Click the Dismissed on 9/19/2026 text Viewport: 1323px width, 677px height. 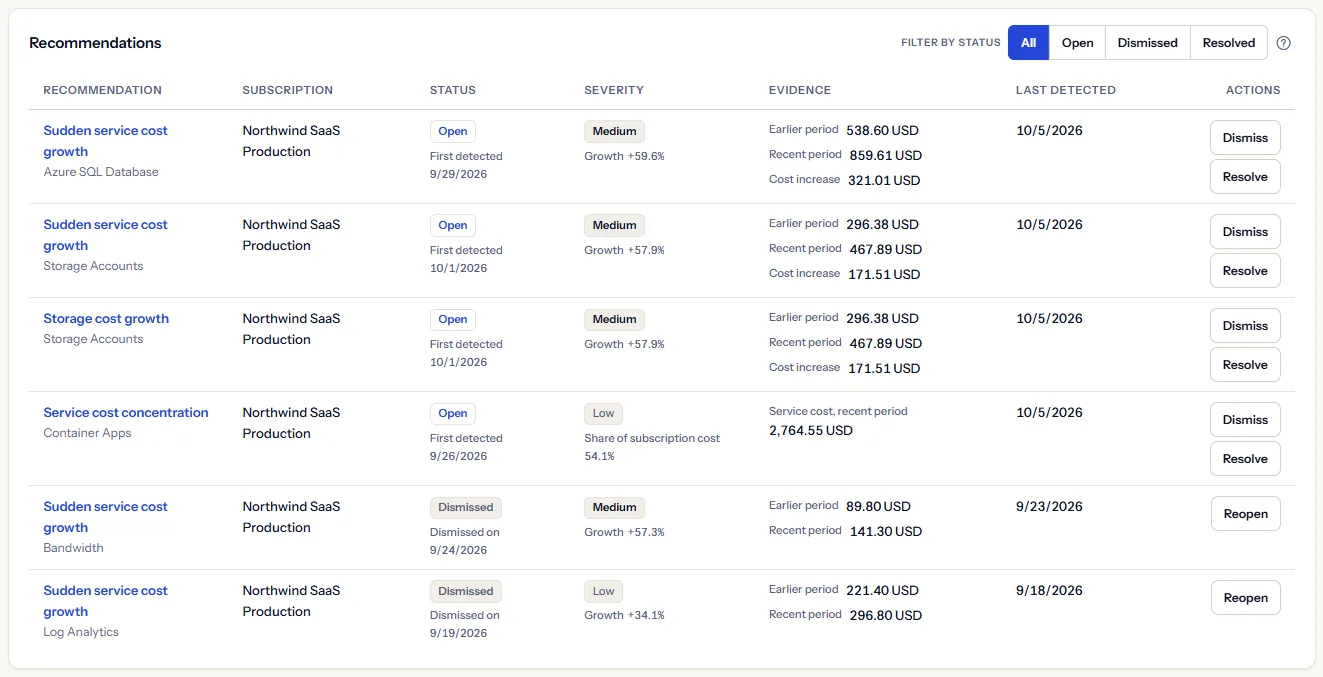[465, 624]
